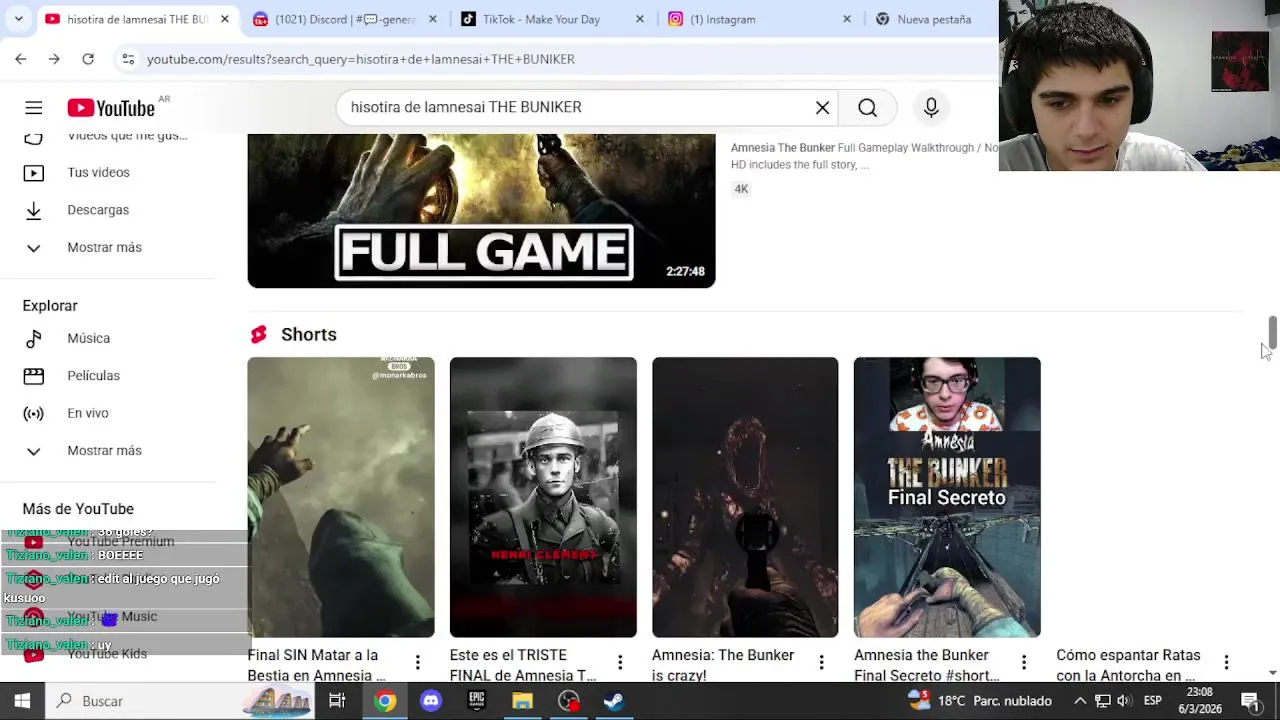Screen dimensions: 1280x720
Task: Switch to Chrome in the taskbar
Action: [384, 701]
